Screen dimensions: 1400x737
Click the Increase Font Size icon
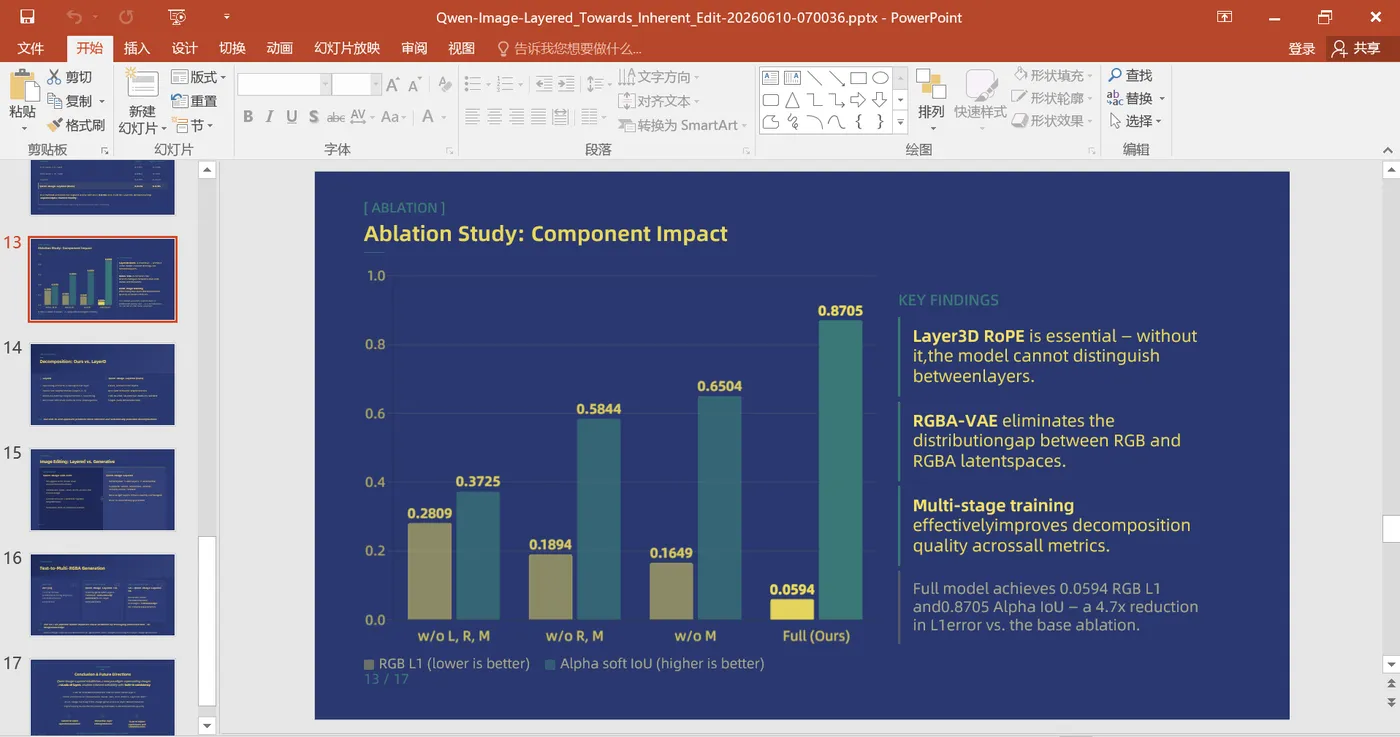click(x=392, y=85)
